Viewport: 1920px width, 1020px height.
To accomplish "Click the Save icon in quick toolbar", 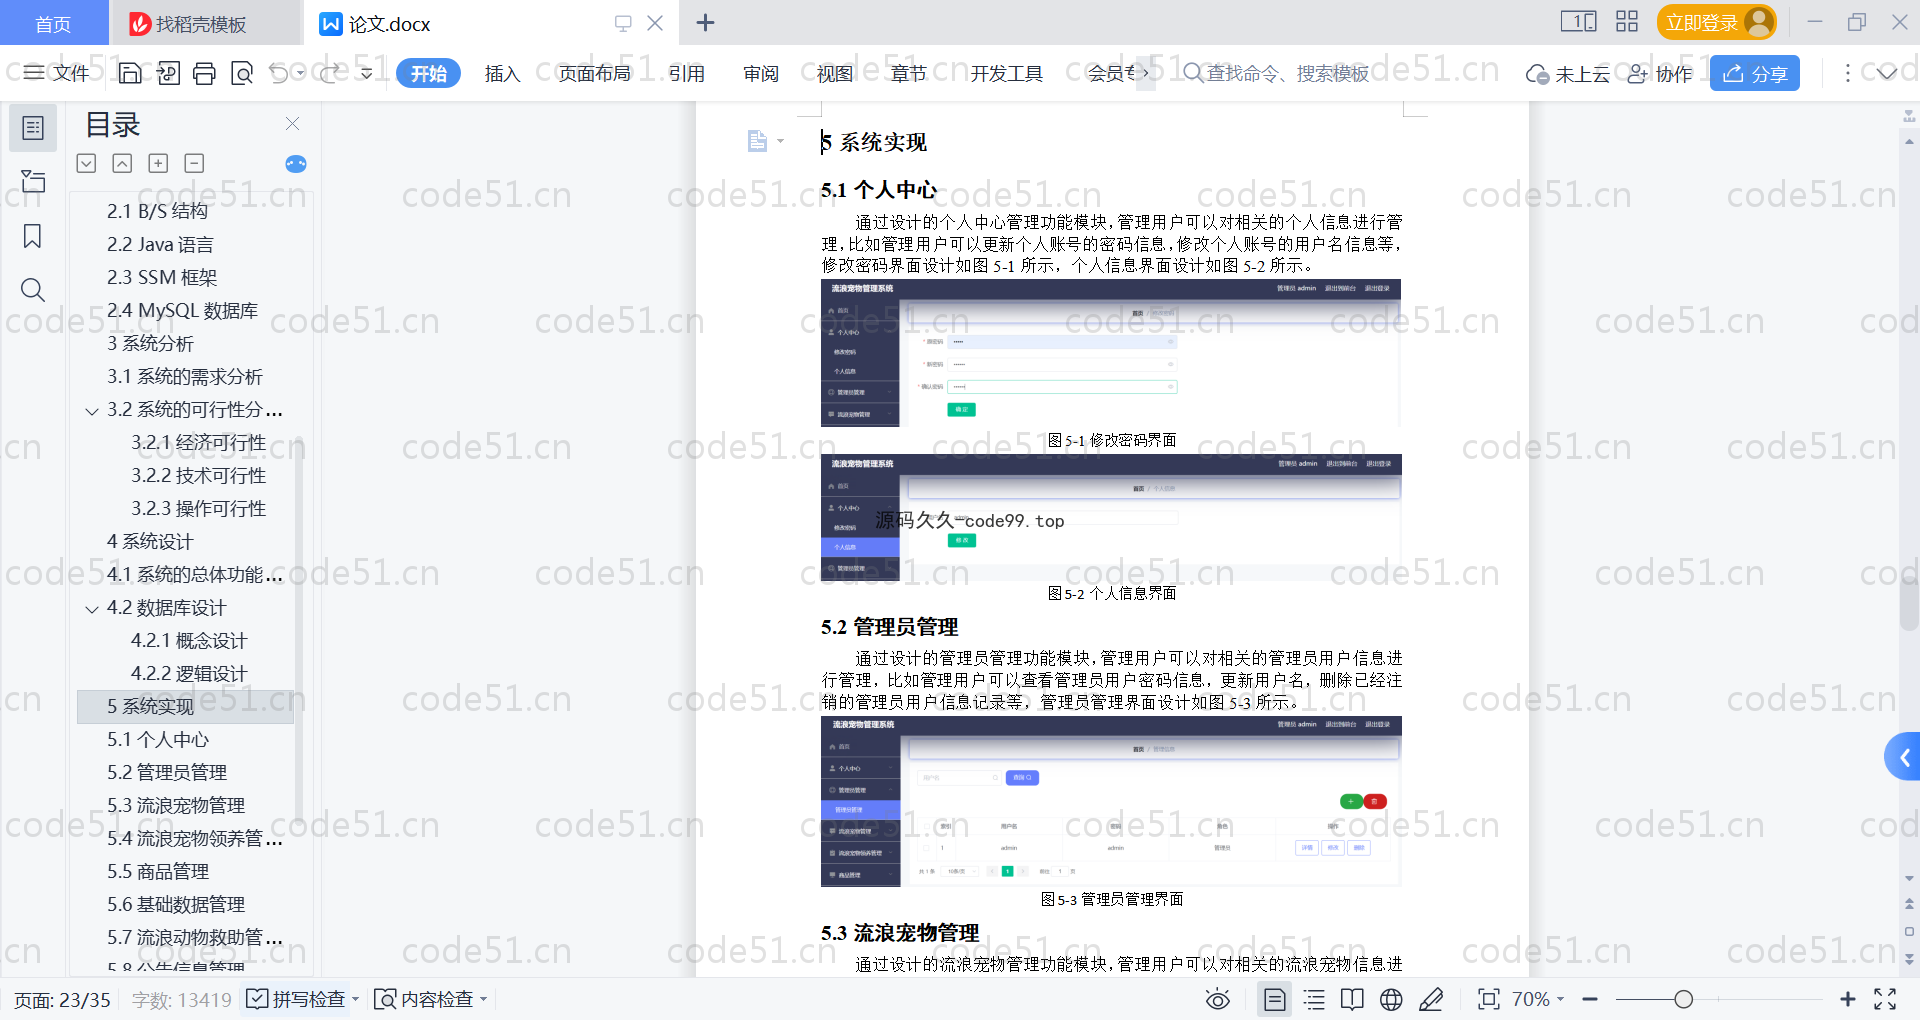I will tap(130, 73).
